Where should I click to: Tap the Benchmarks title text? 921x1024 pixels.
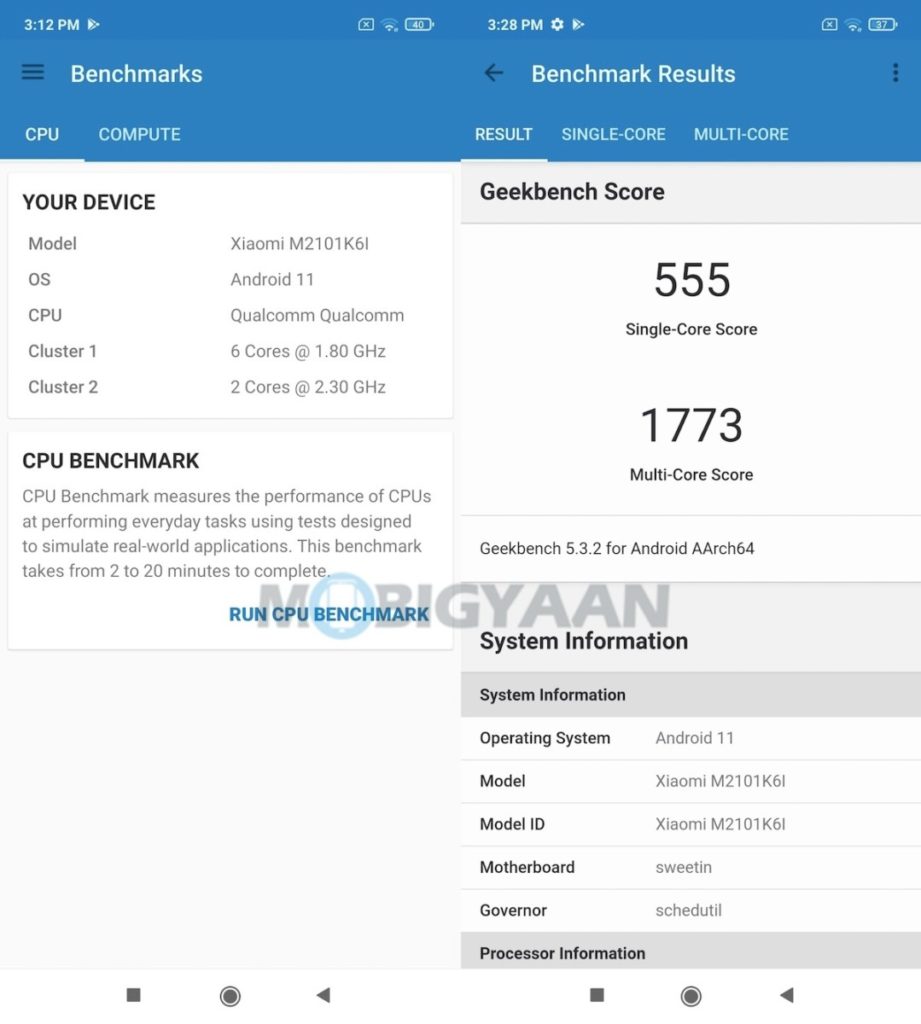pyautogui.click(x=135, y=73)
